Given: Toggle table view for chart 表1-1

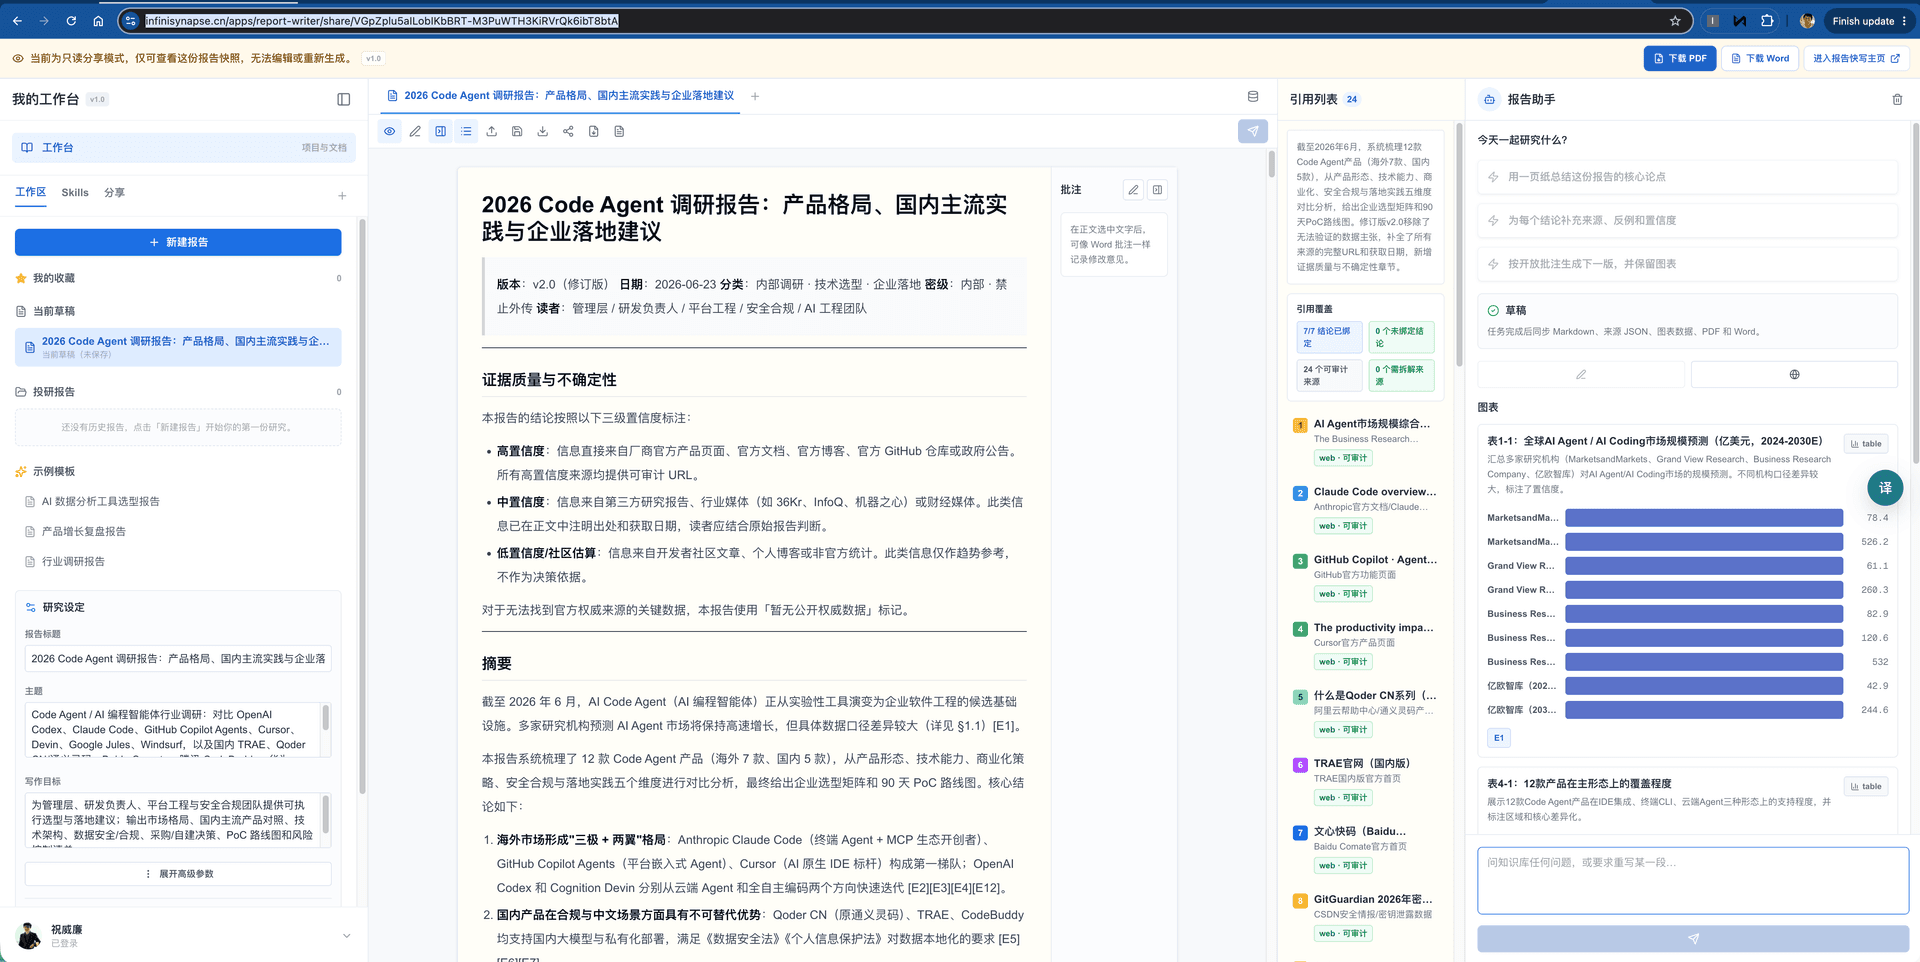Looking at the screenshot, I should coord(1866,444).
